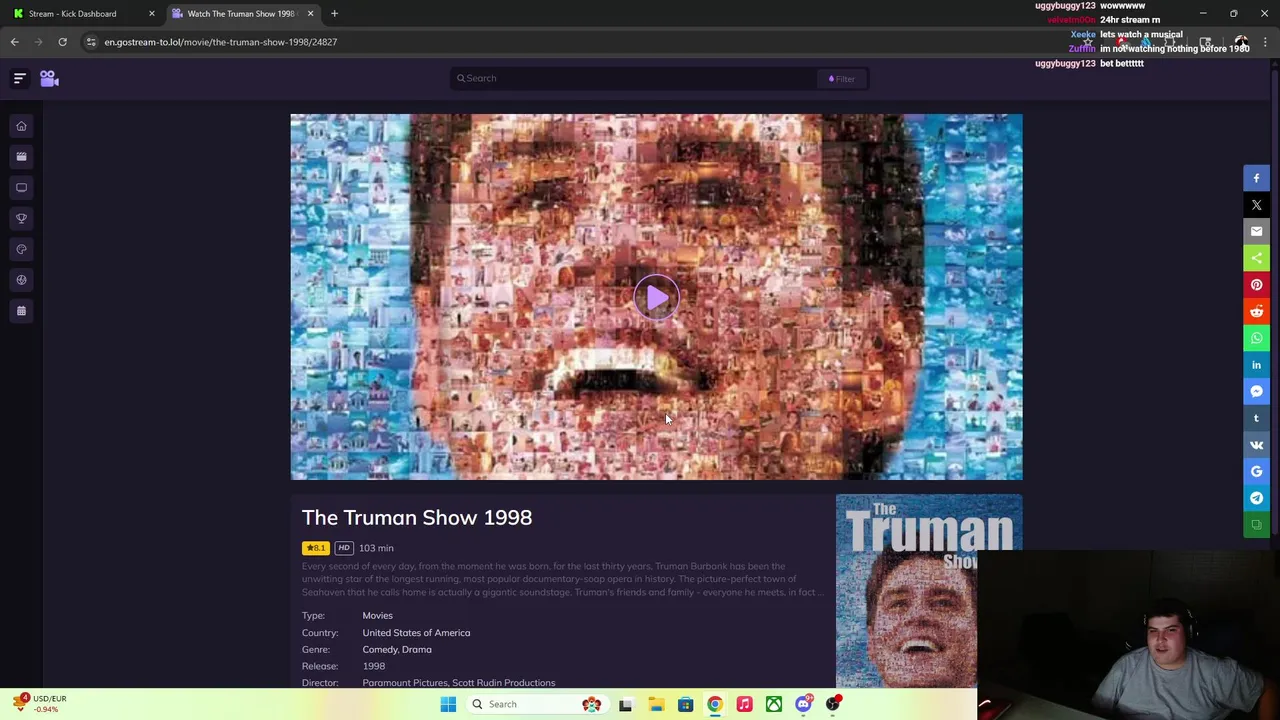Share on X
The width and height of the screenshot is (1280, 720).
point(1256,205)
